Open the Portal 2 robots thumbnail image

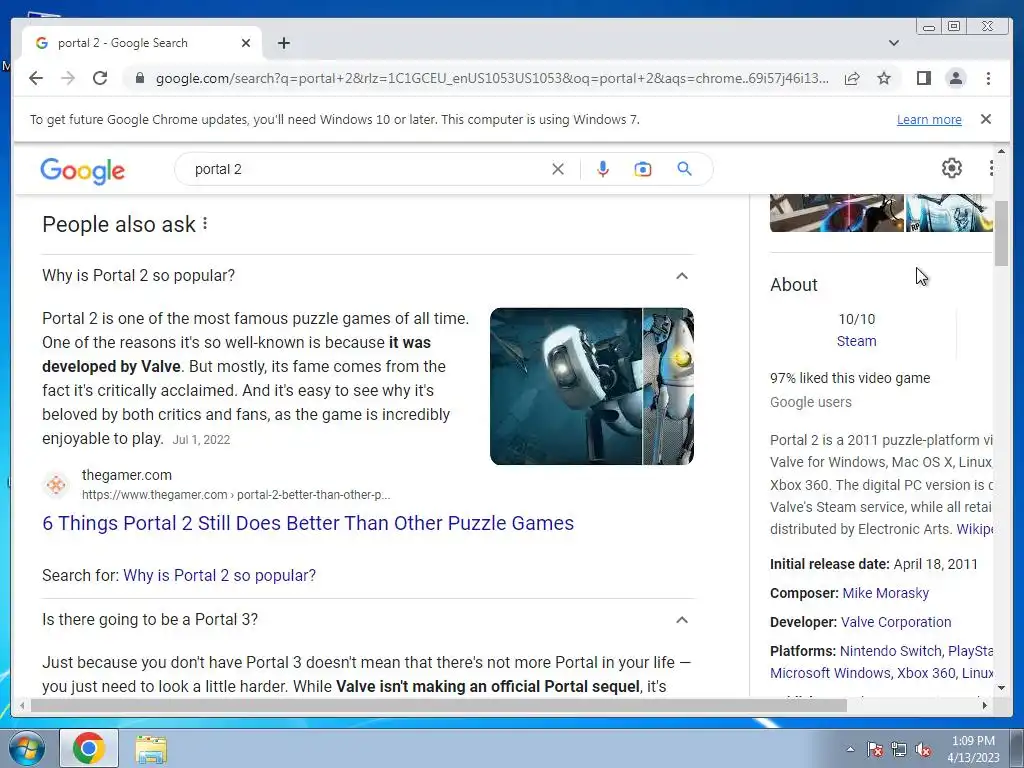pyautogui.click(x=592, y=386)
